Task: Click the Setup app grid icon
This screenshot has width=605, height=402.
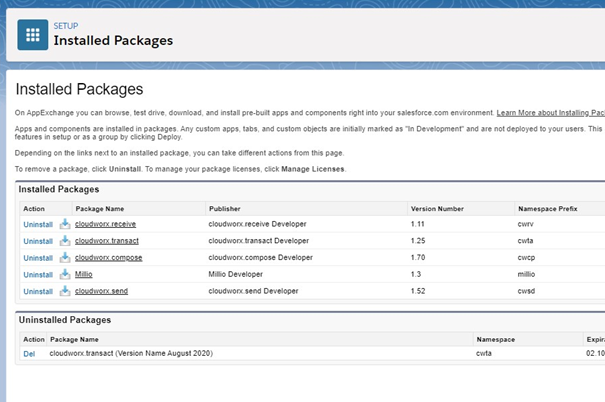Action: 33,35
